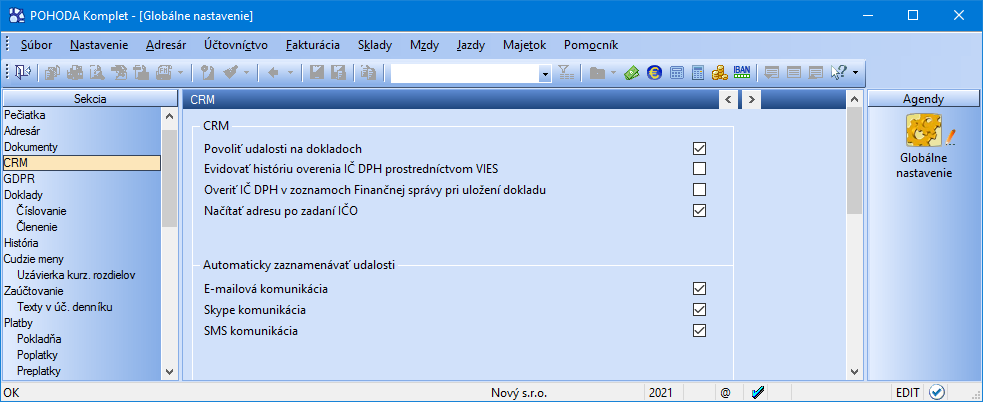
Task: Click the help cursor question mark icon
Action: [x=838, y=73]
